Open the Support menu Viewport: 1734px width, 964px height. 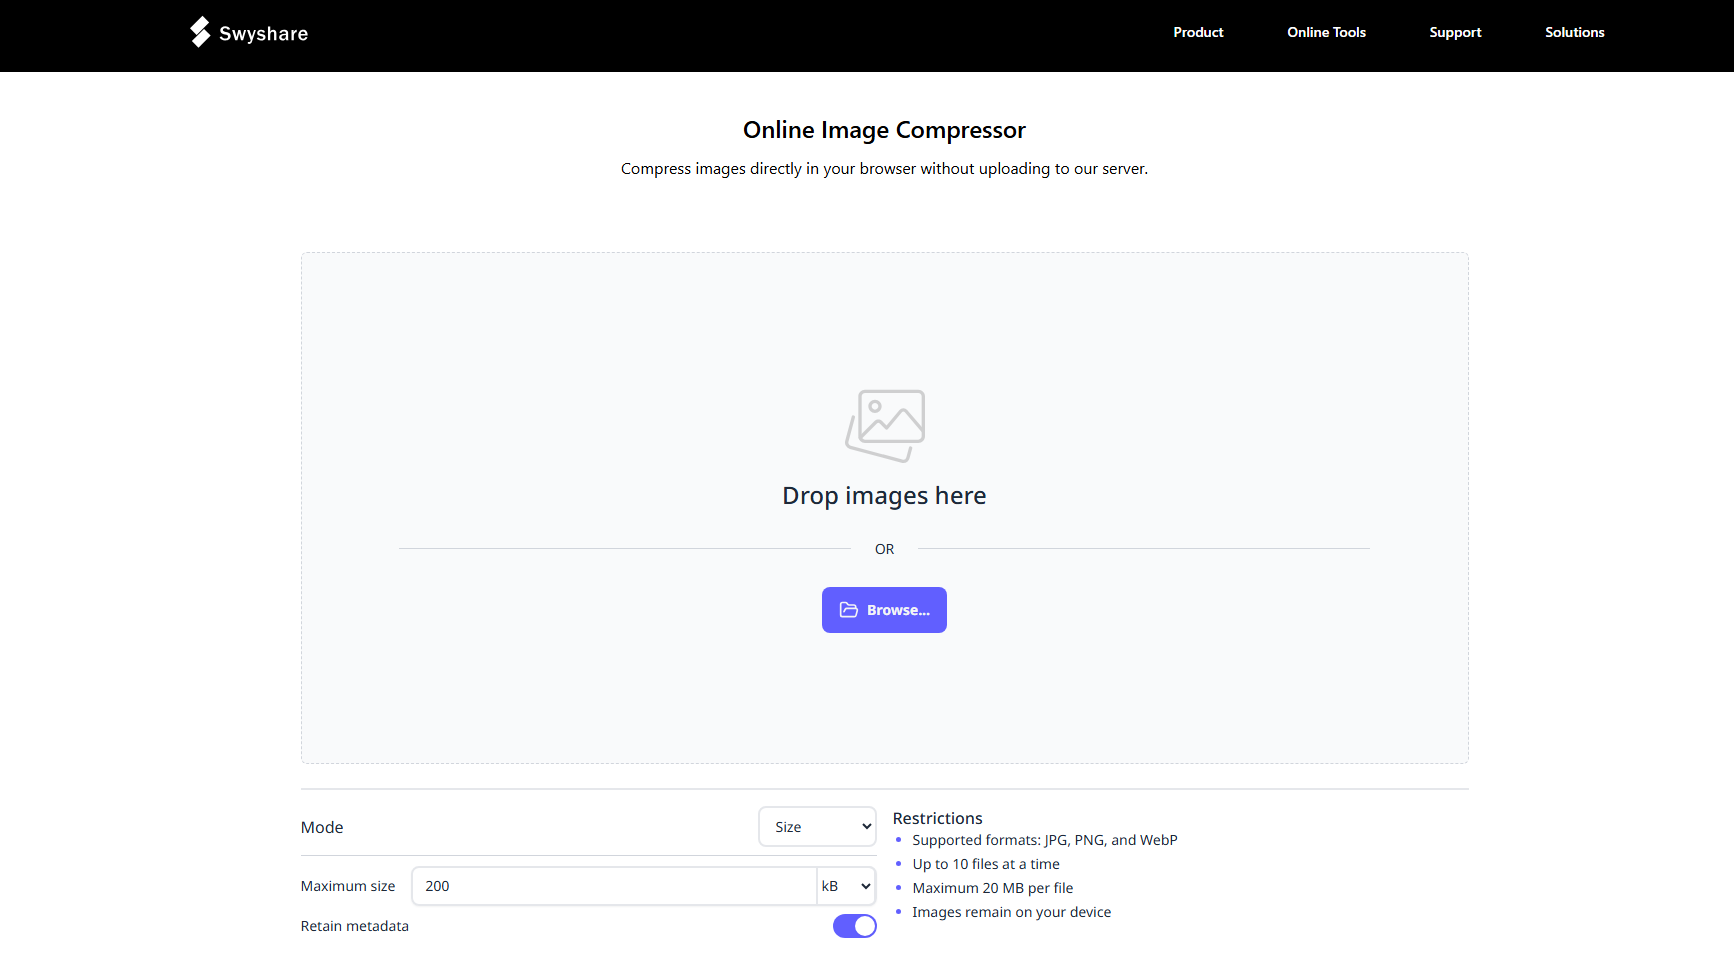(1455, 32)
